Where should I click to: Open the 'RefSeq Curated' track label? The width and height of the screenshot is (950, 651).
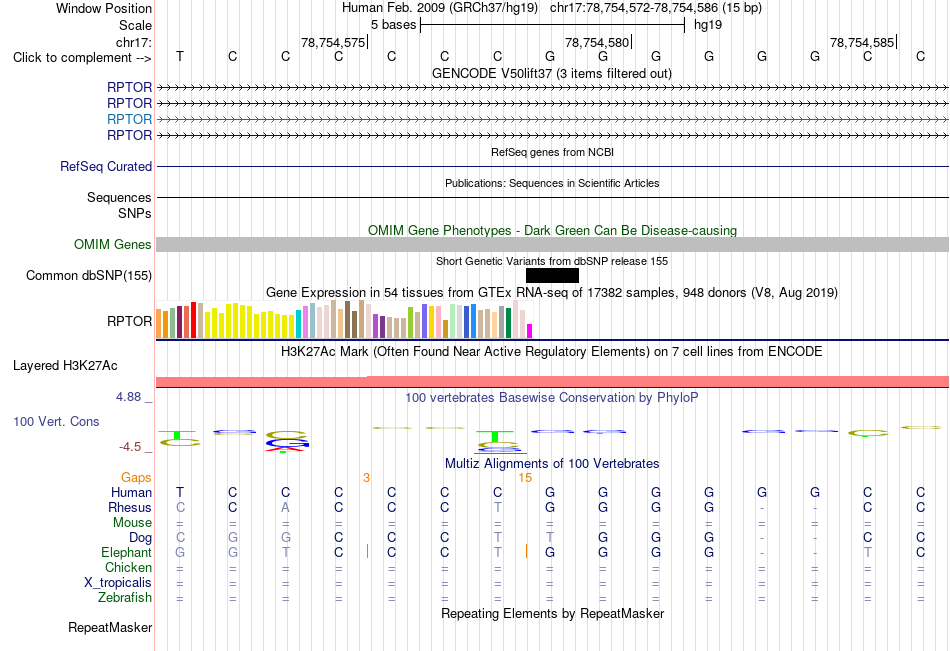click(106, 167)
